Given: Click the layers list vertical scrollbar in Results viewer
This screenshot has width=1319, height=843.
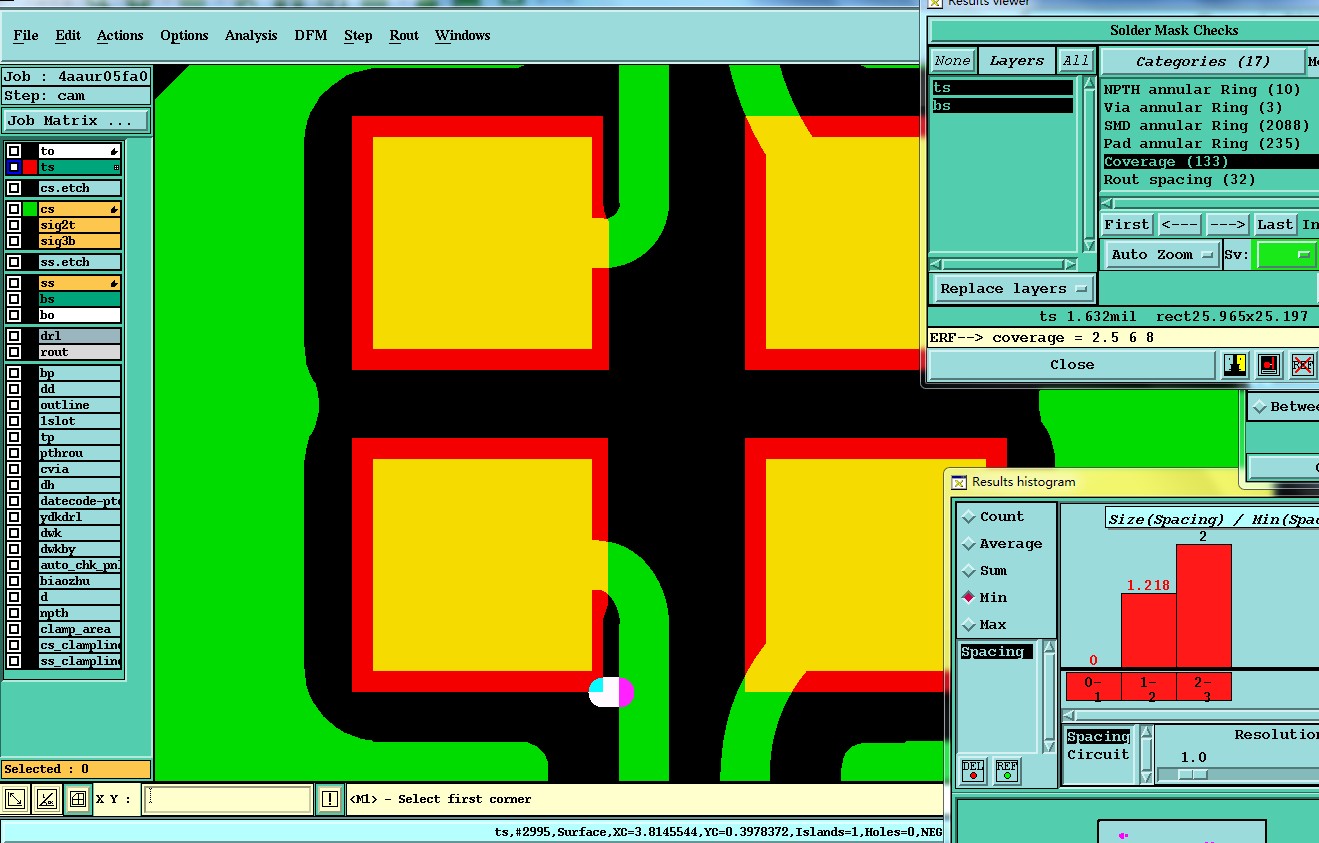Looking at the screenshot, I should click(1090, 166).
